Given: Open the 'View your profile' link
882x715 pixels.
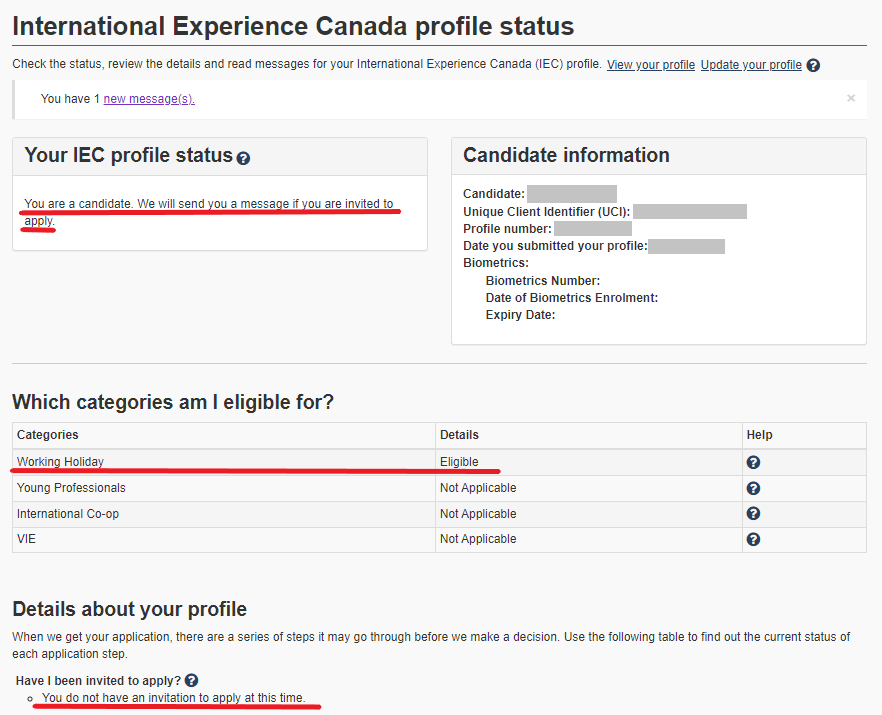Looking at the screenshot, I should [651, 65].
